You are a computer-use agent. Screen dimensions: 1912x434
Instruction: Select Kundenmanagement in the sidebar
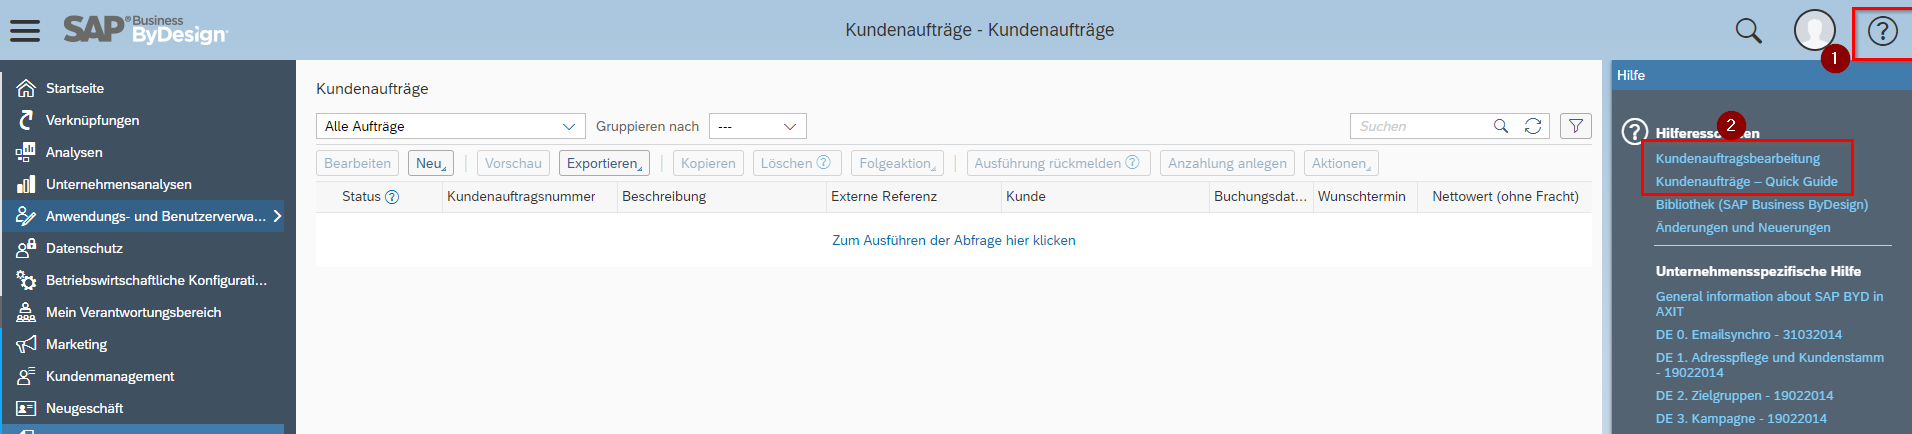110,376
